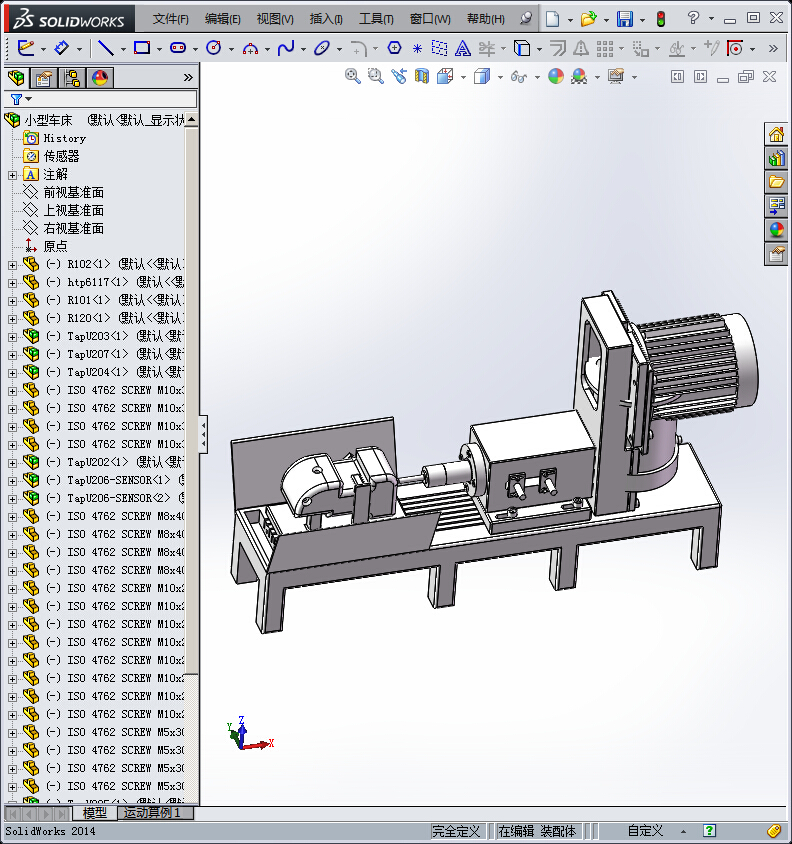Expand the 注解 tree node
792x844 pixels.
pyautogui.click(x=12, y=175)
